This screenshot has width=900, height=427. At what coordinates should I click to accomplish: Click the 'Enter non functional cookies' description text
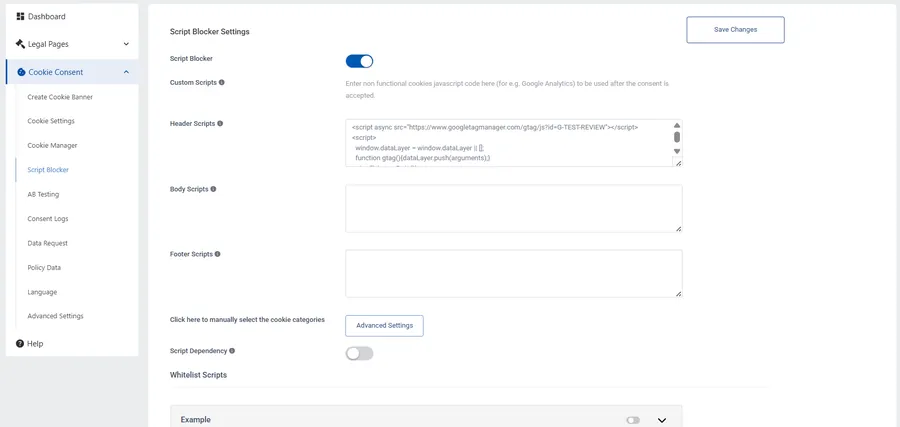coord(507,90)
